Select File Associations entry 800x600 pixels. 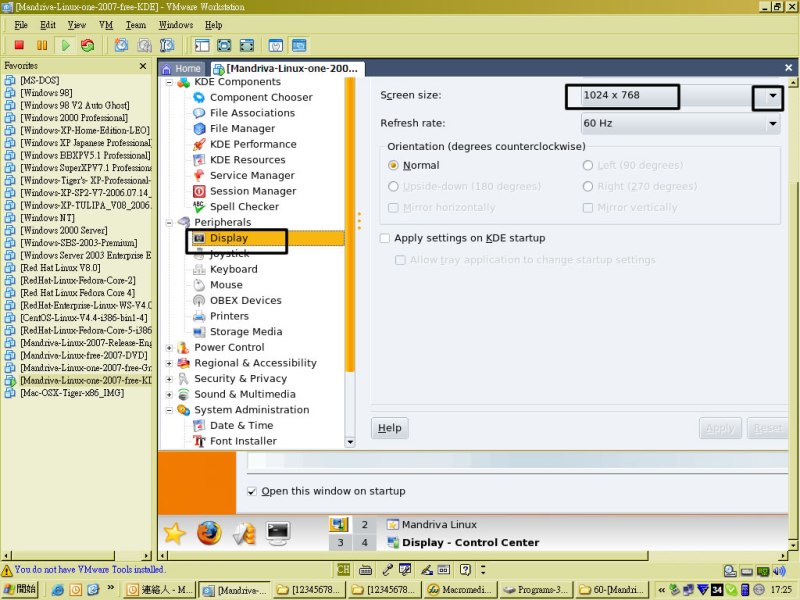tap(252, 113)
